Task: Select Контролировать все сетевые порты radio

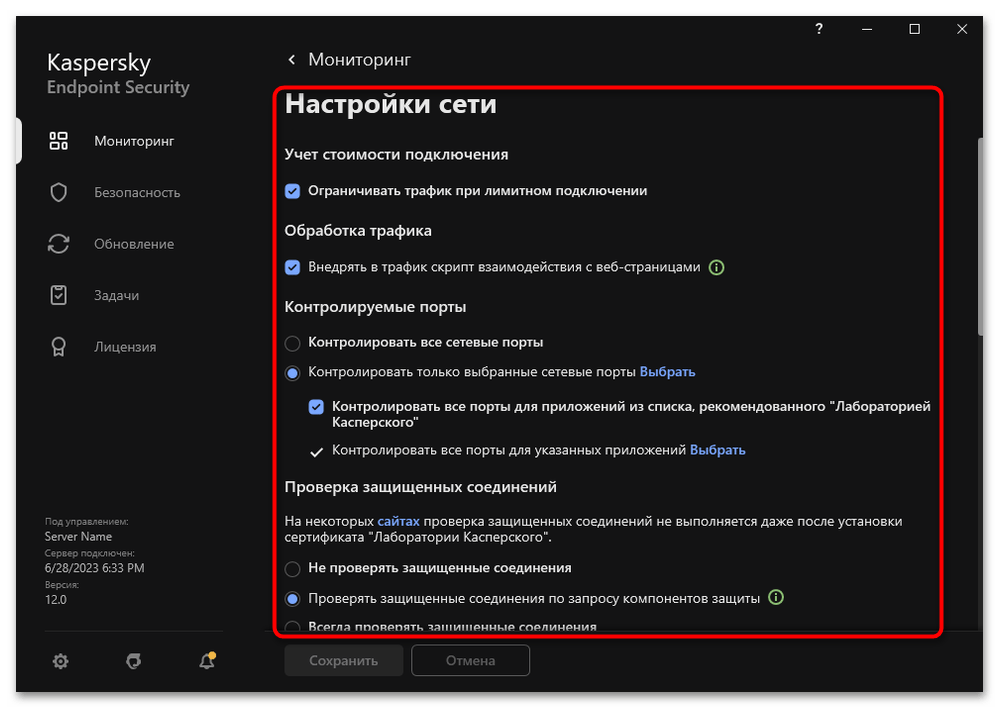Action: (292, 343)
